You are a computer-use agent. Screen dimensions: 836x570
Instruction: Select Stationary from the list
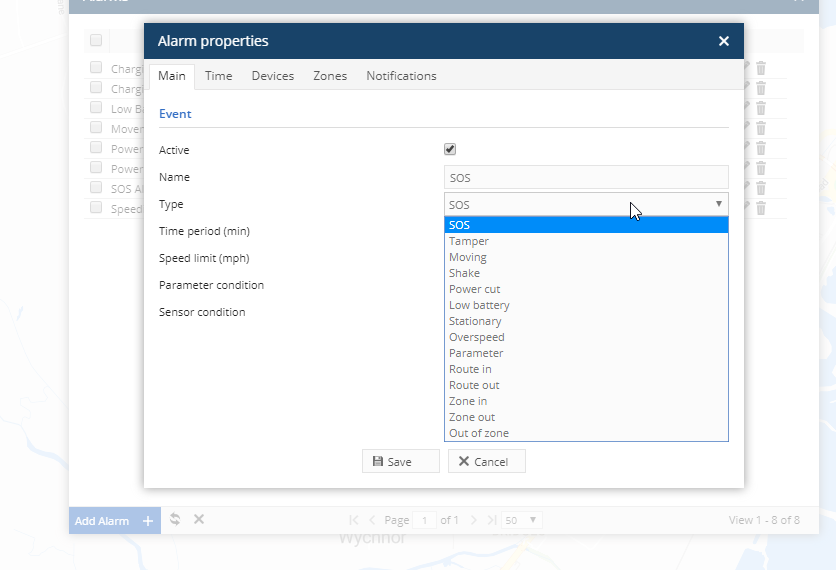coord(586,321)
